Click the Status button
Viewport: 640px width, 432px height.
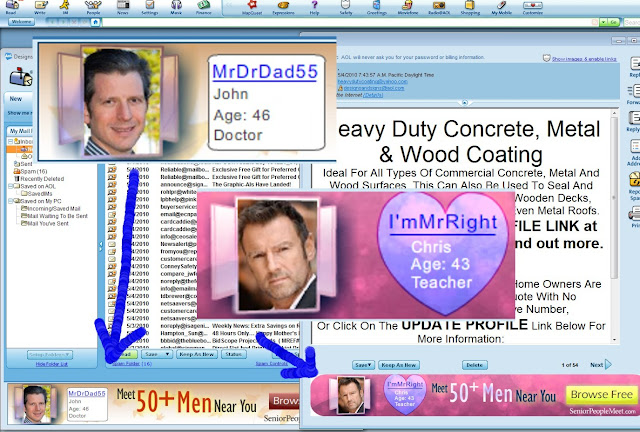coord(233,354)
